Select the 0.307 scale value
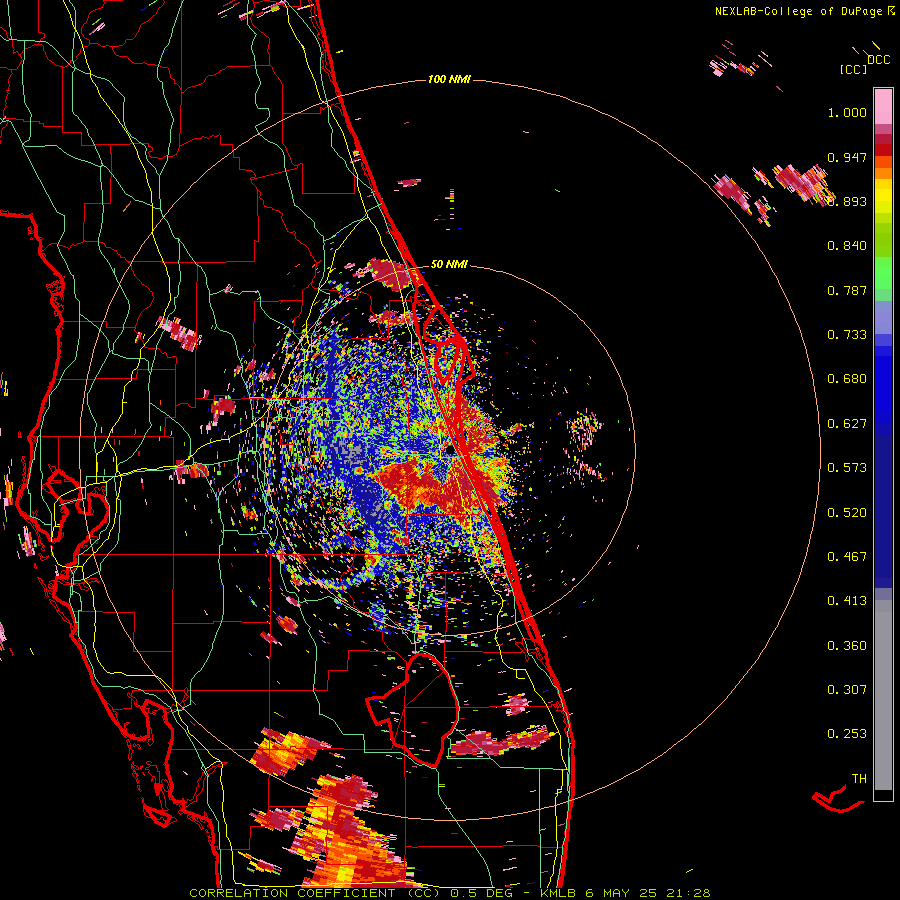This screenshot has height=900, width=900. [847, 690]
